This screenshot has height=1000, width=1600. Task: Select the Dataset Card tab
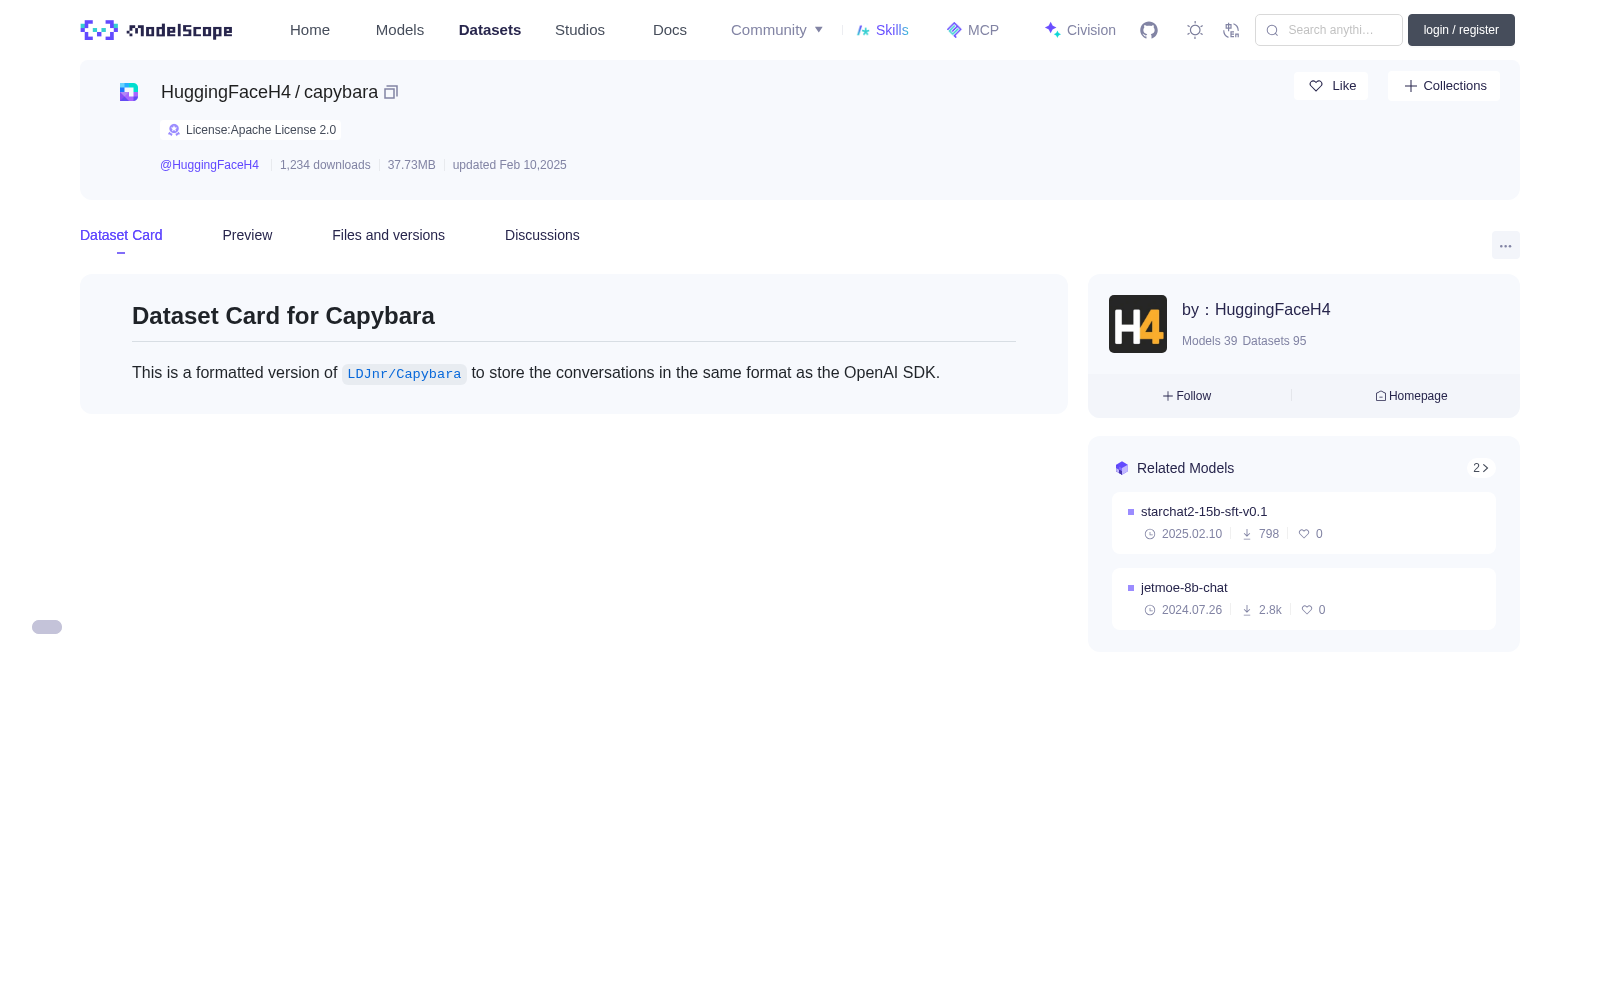(x=121, y=235)
